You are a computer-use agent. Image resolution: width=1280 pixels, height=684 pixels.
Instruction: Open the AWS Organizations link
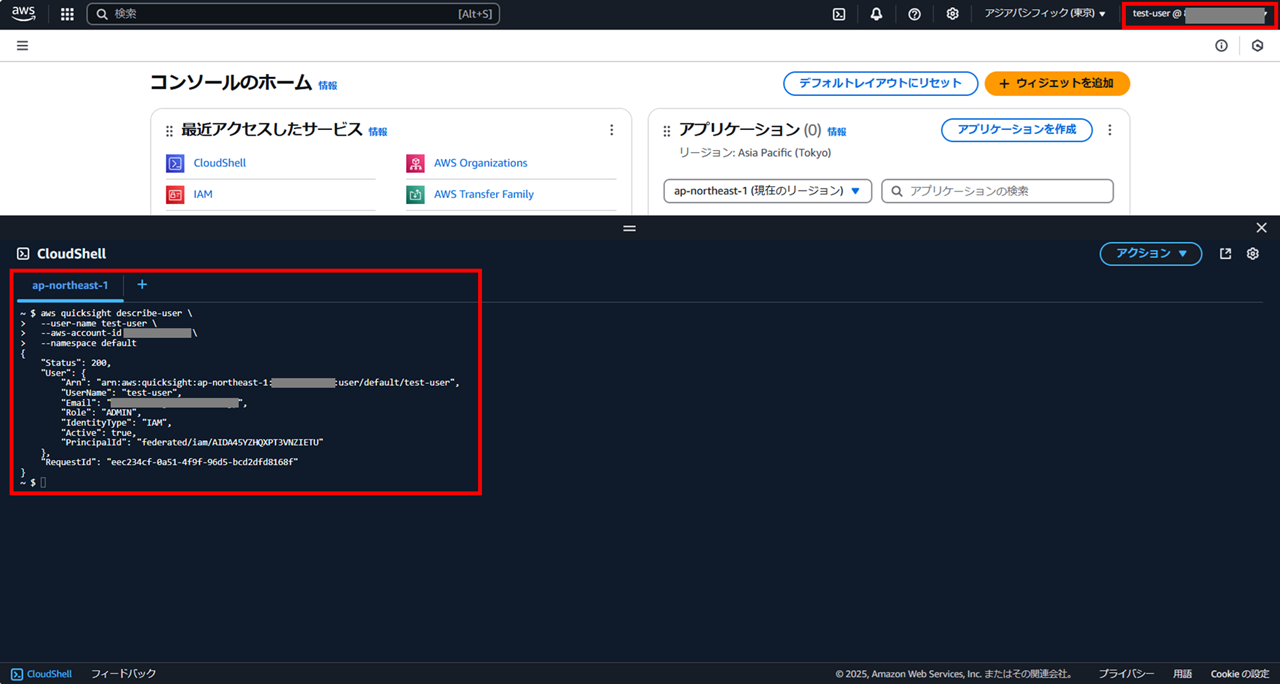pyautogui.click(x=480, y=163)
